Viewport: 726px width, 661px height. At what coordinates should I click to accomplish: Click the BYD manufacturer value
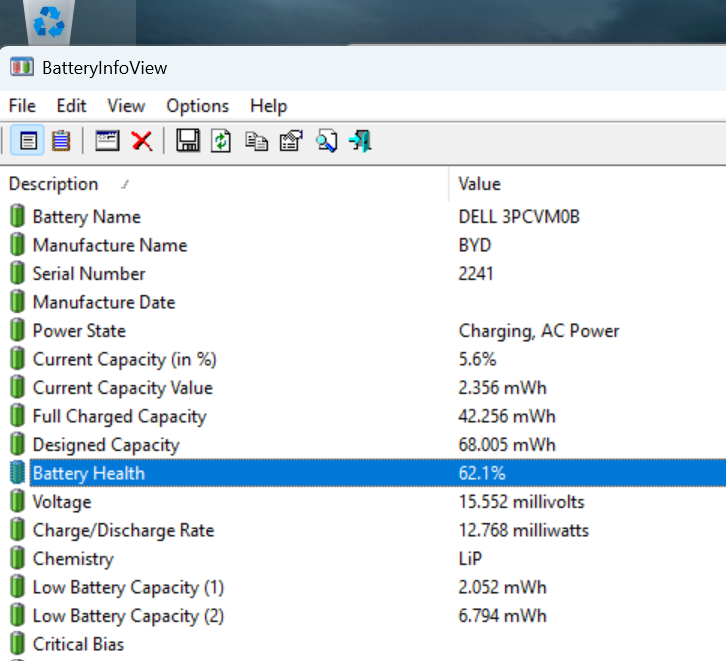(x=475, y=245)
